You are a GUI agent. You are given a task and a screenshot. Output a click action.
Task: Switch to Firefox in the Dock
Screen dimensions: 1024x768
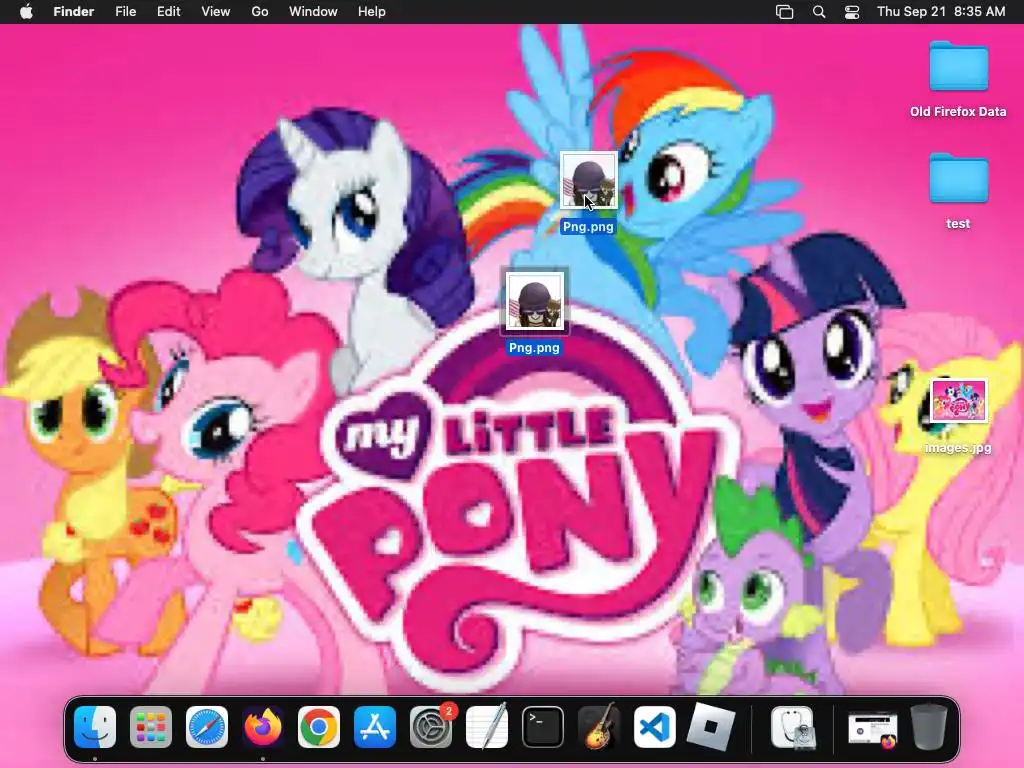point(263,727)
